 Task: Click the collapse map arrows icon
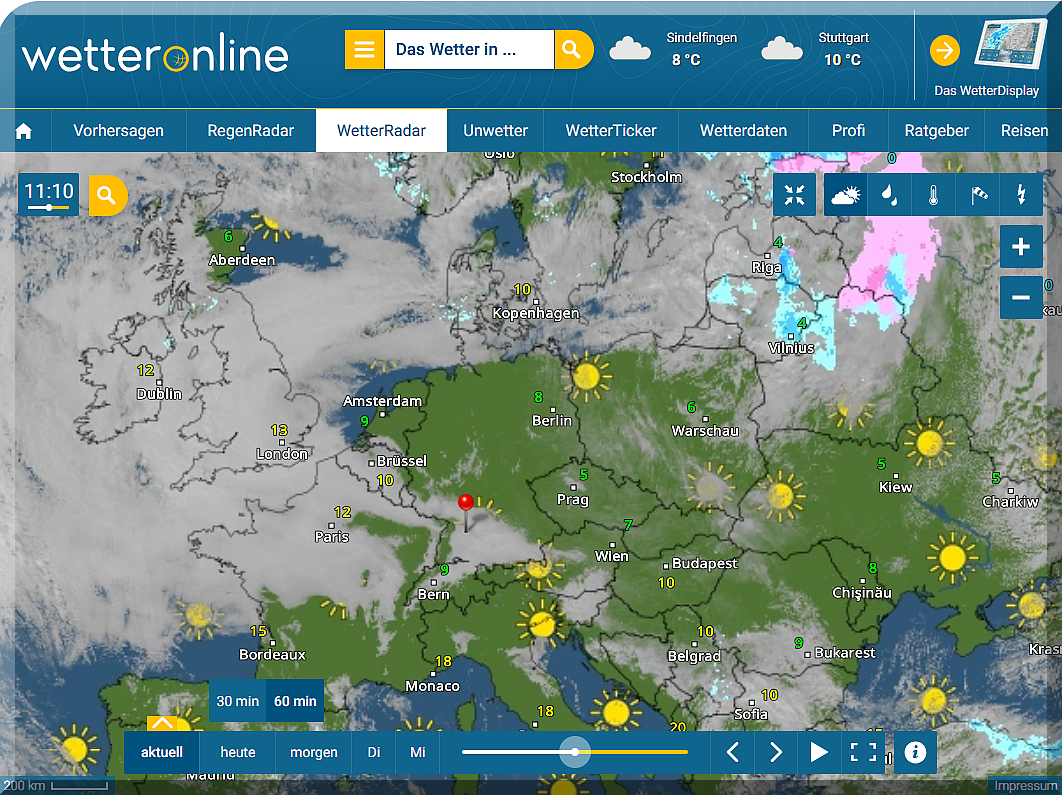tap(795, 196)
